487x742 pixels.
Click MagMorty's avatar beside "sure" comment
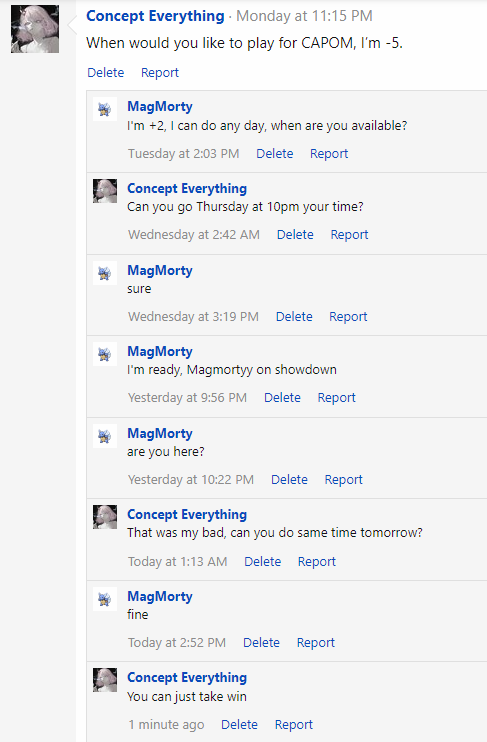click(x=105, y=273)
